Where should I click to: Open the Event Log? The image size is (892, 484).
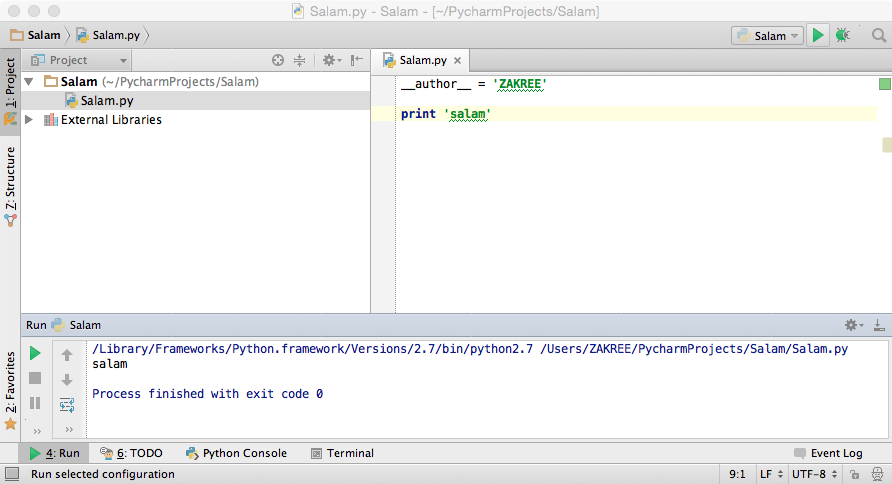coord(828,453)
